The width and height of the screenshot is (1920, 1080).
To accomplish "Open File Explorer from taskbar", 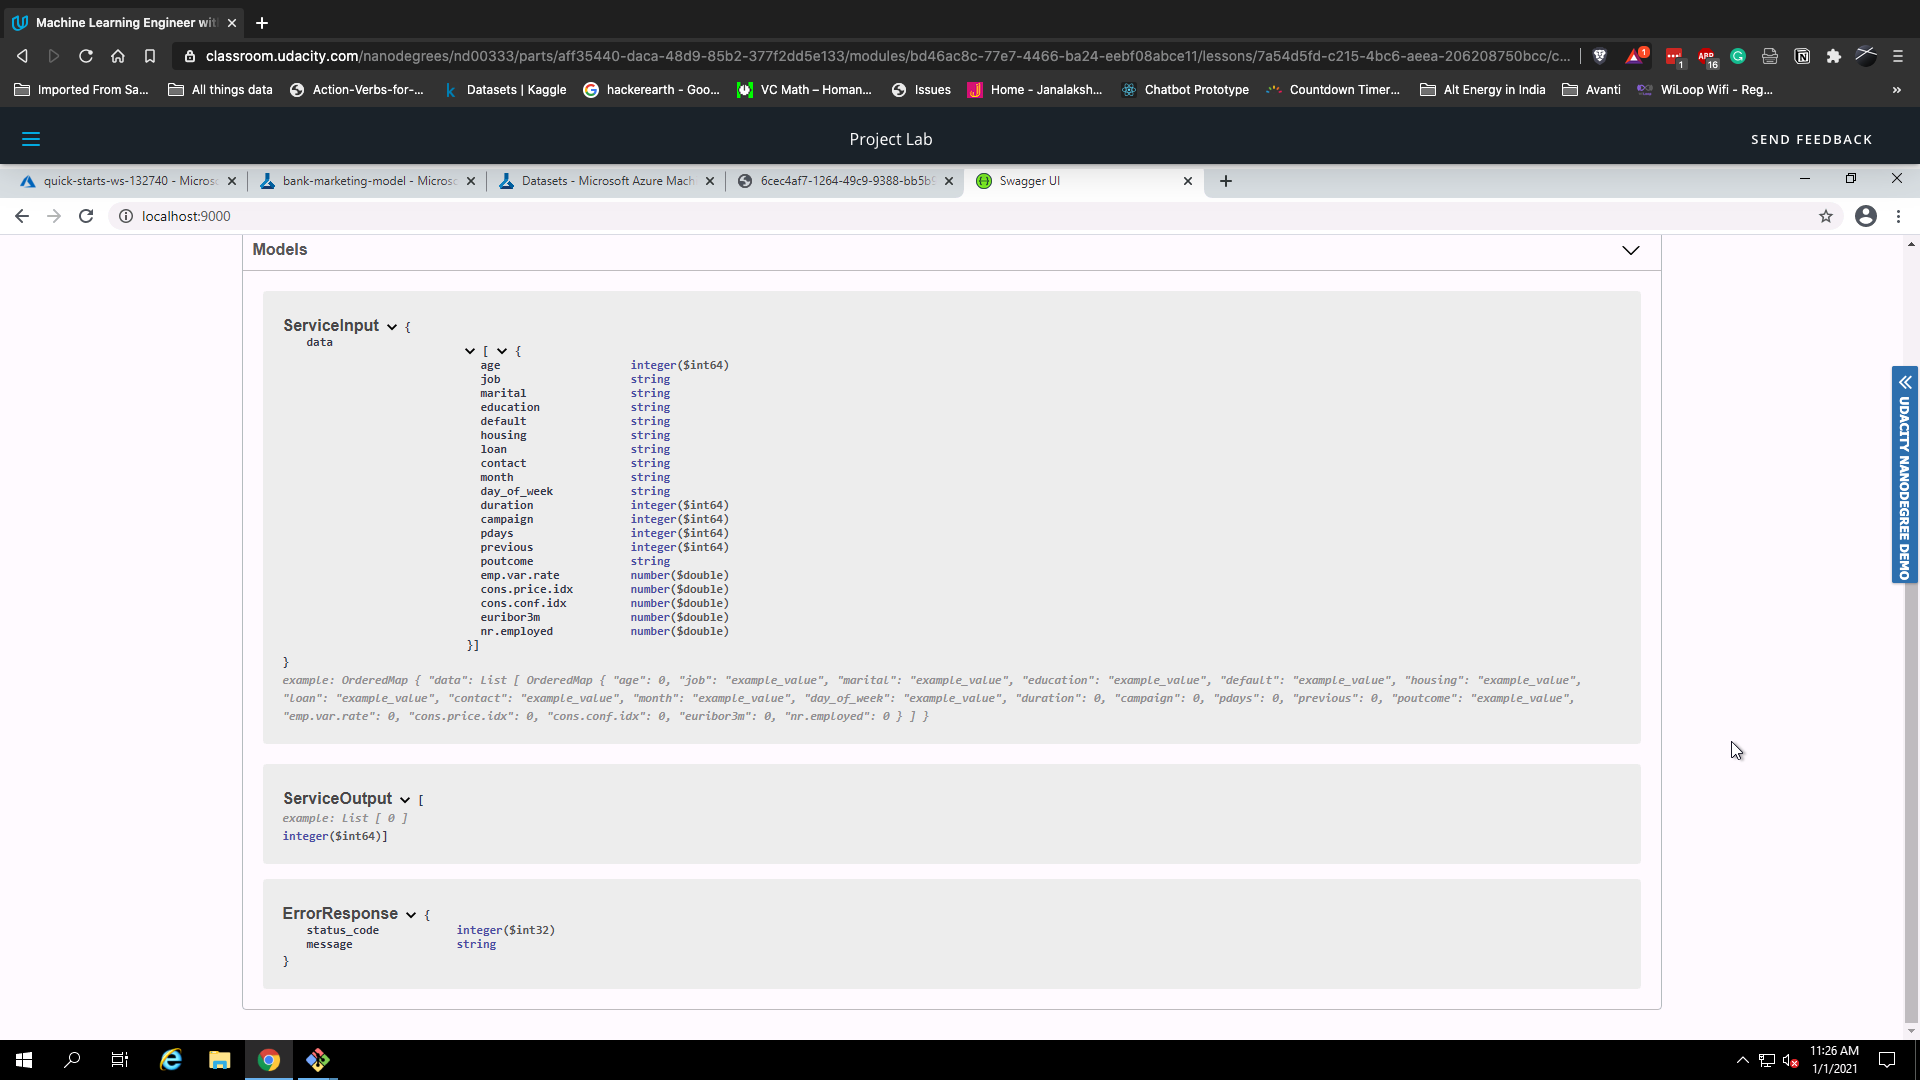I will (x=220, y=1060).
